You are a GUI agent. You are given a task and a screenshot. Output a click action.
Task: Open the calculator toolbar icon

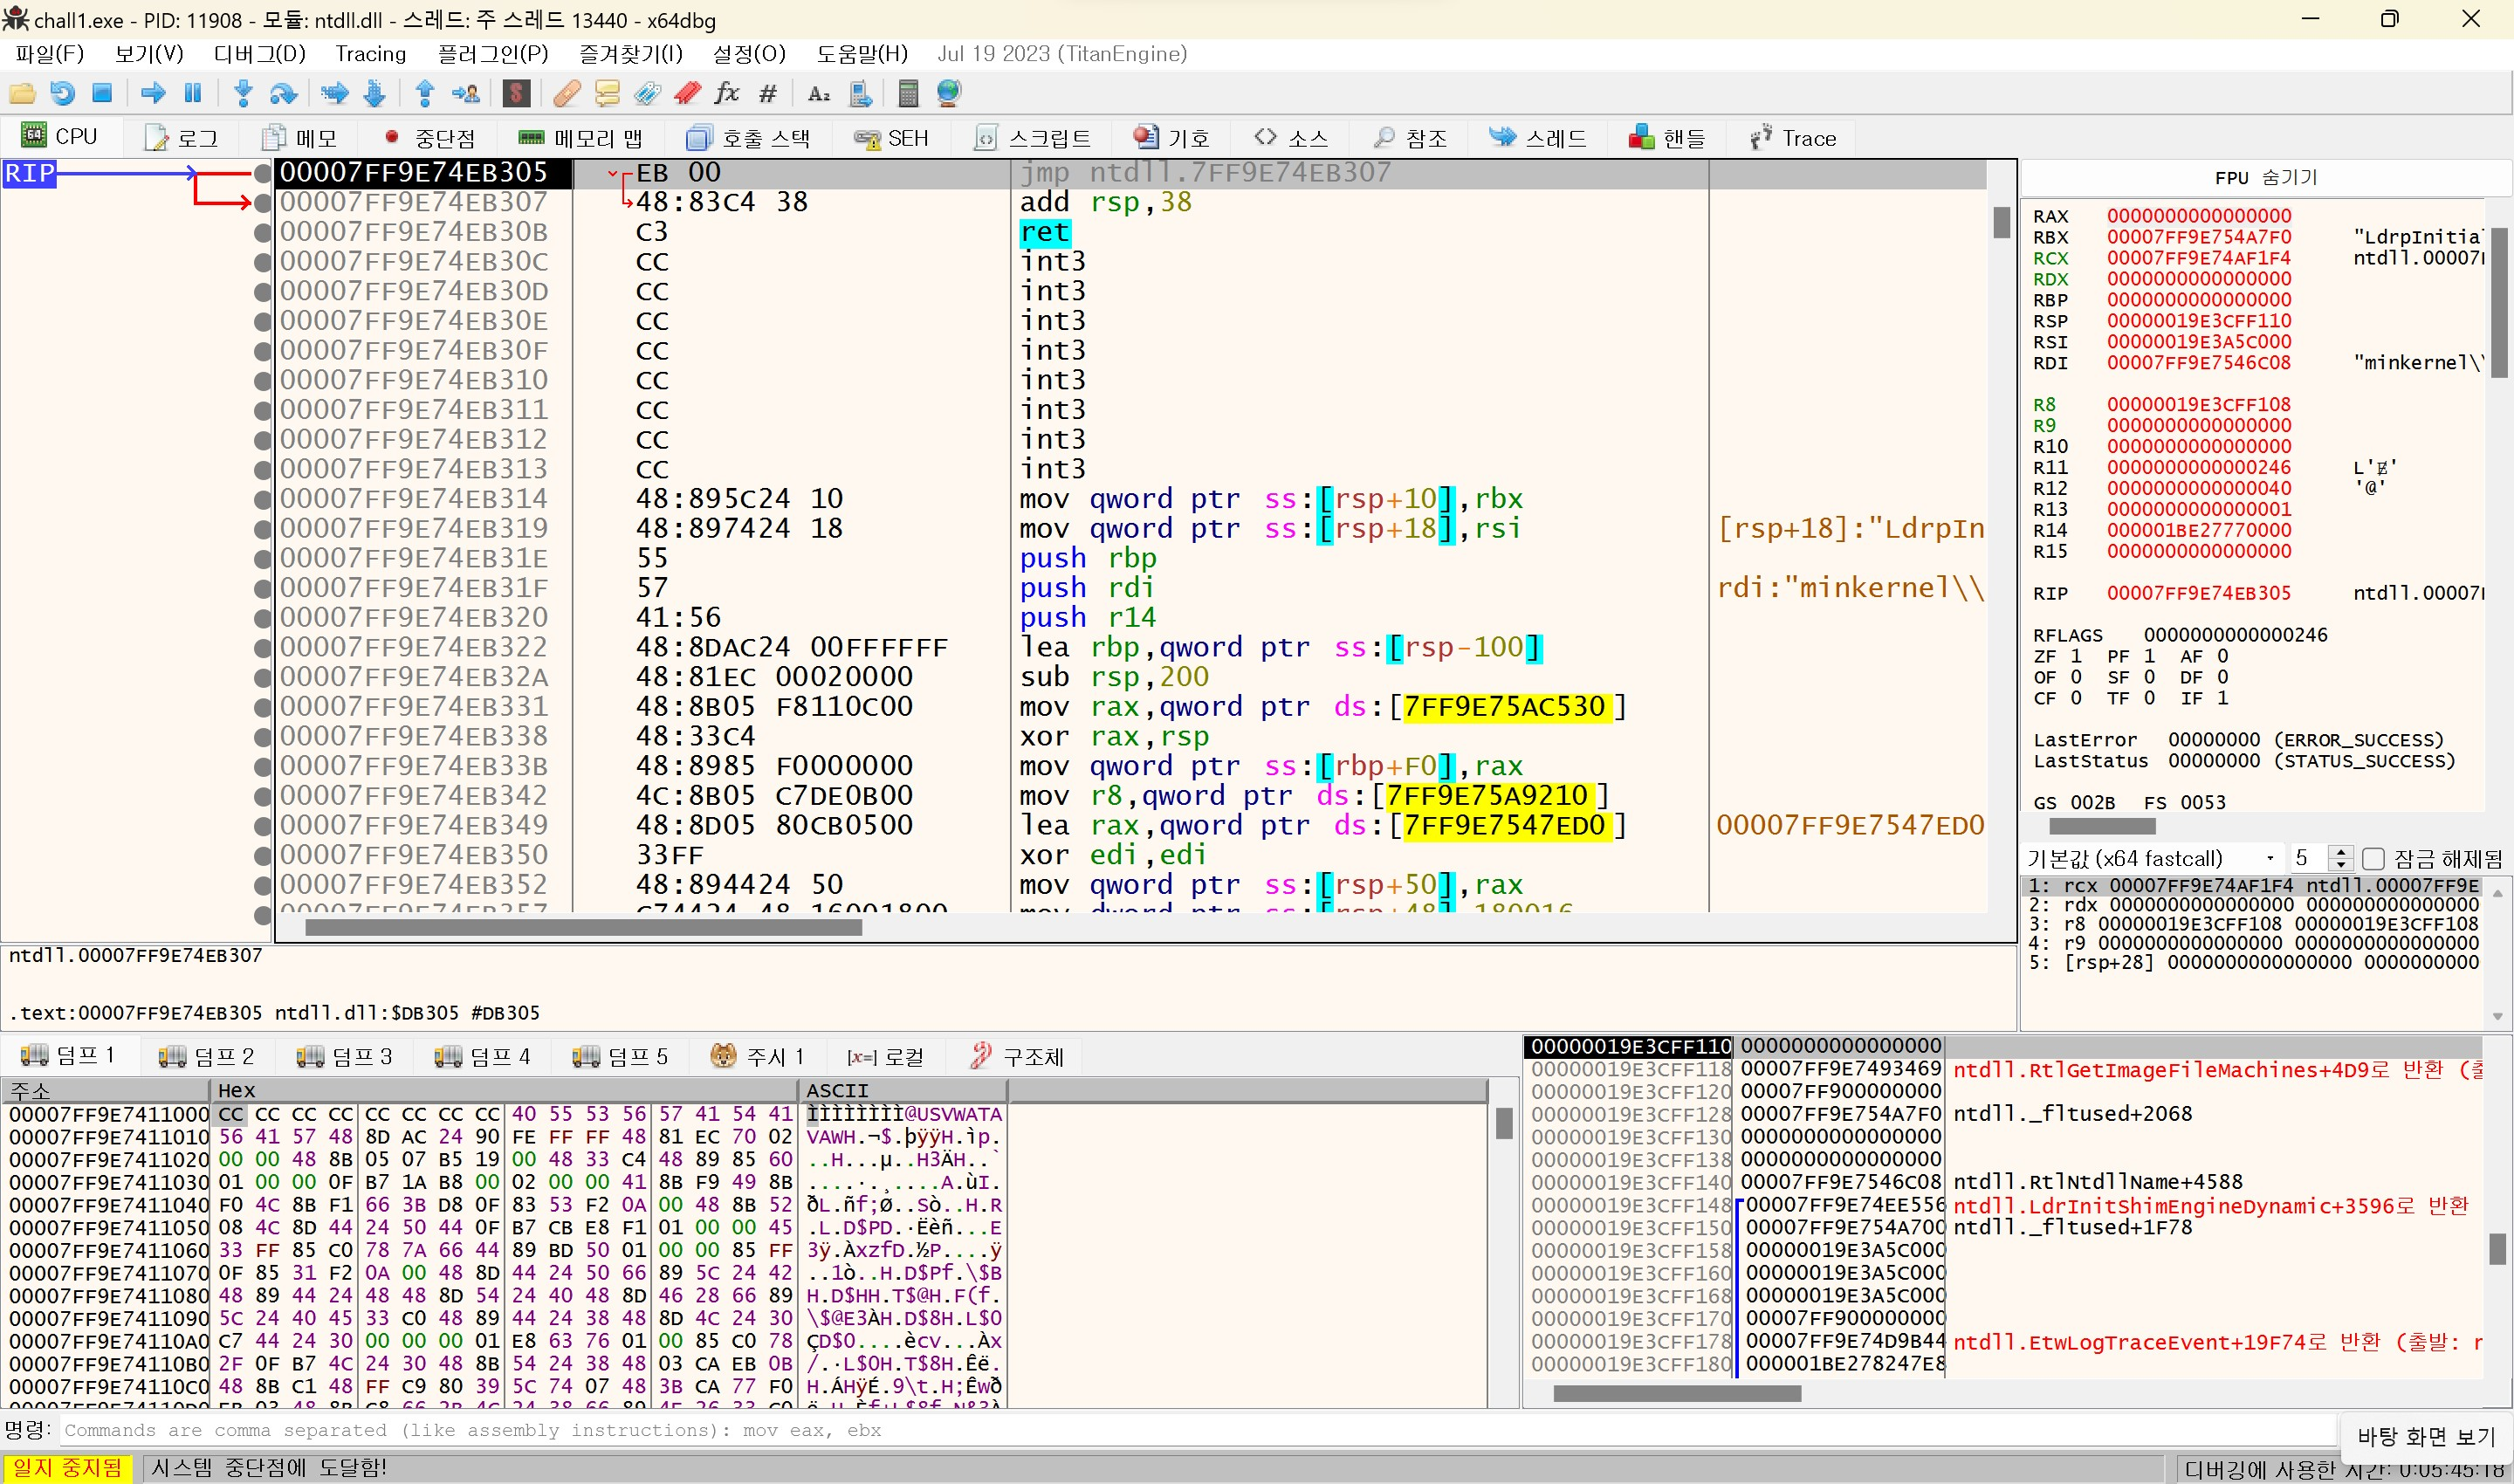pyautogui.click(x=908, y=94)
